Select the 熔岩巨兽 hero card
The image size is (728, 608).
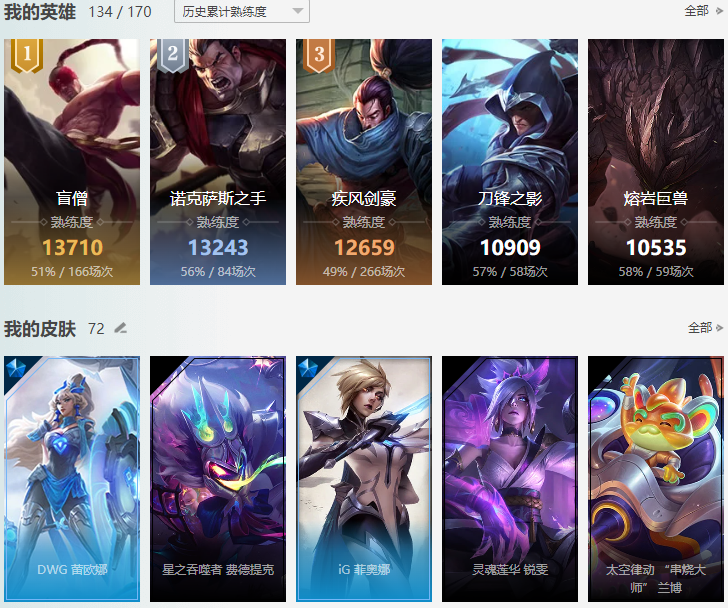pyautogui.click(x=656, y=162)
